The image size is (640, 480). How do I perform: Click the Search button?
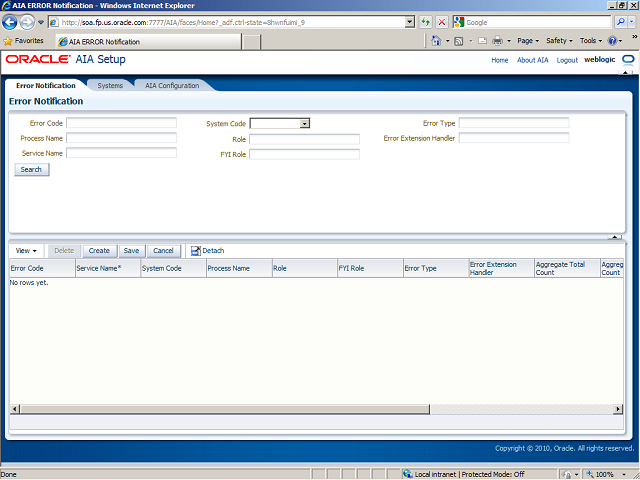(32, 170)
